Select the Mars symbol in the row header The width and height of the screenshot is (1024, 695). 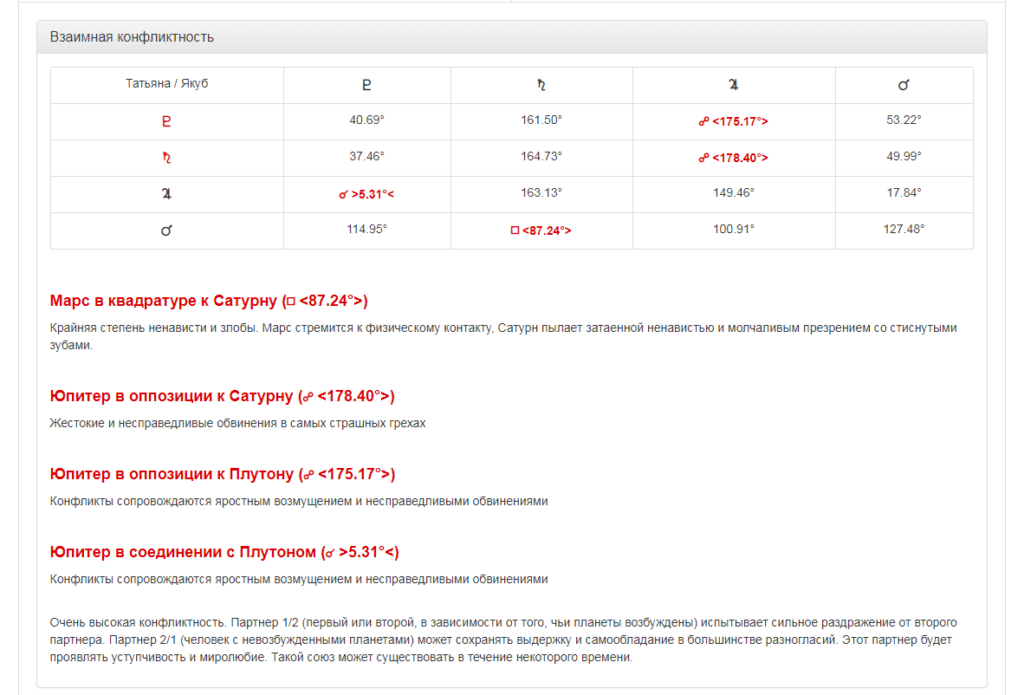167,230
